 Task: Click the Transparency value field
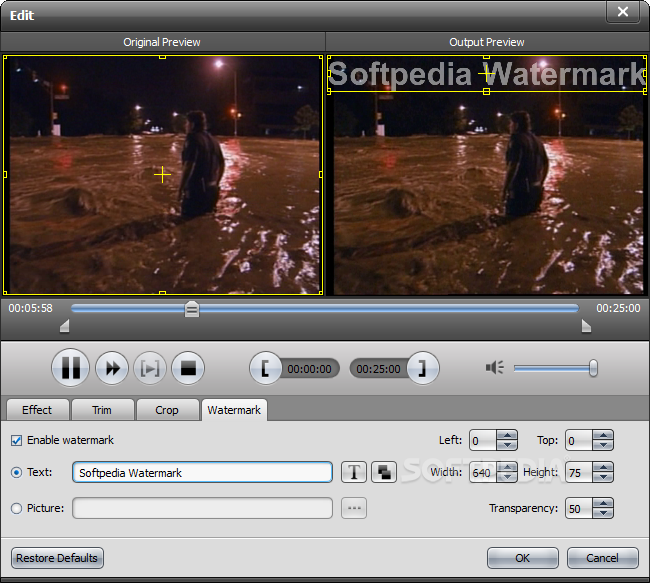[579, 508]
